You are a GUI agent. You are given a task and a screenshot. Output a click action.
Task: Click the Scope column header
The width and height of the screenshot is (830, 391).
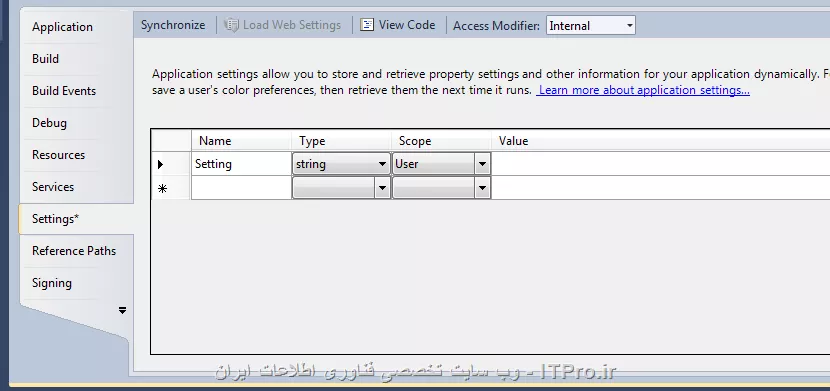pos(441,141)
